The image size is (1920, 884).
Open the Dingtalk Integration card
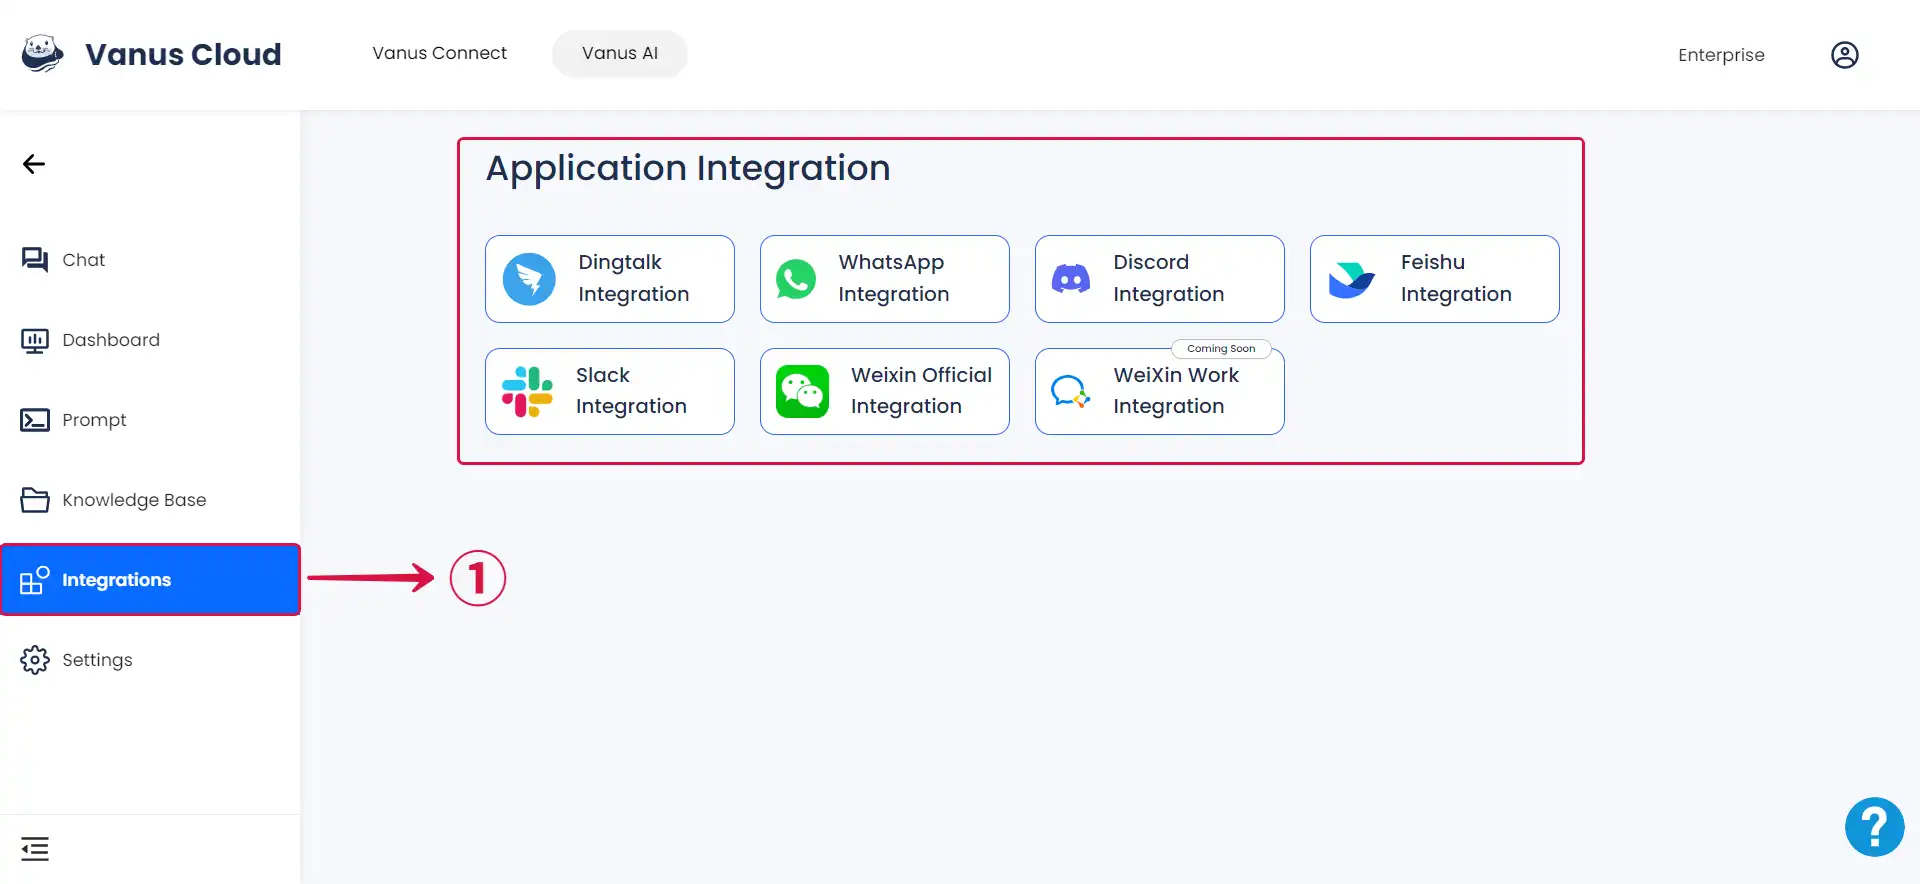click(610, 279)
